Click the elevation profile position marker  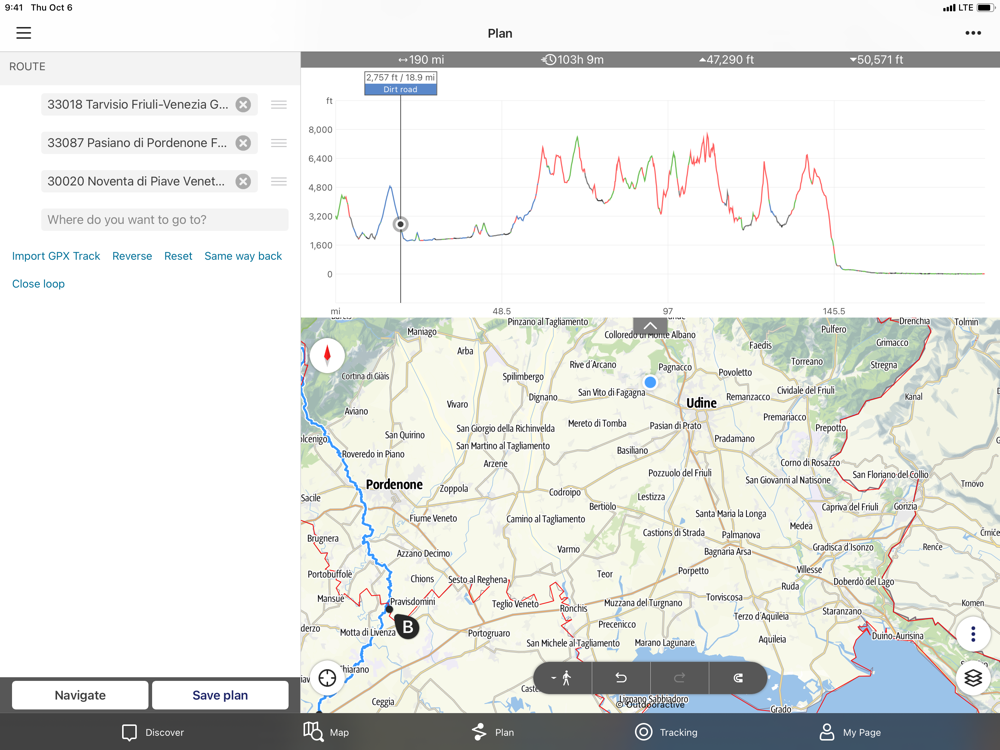[400, 224]
